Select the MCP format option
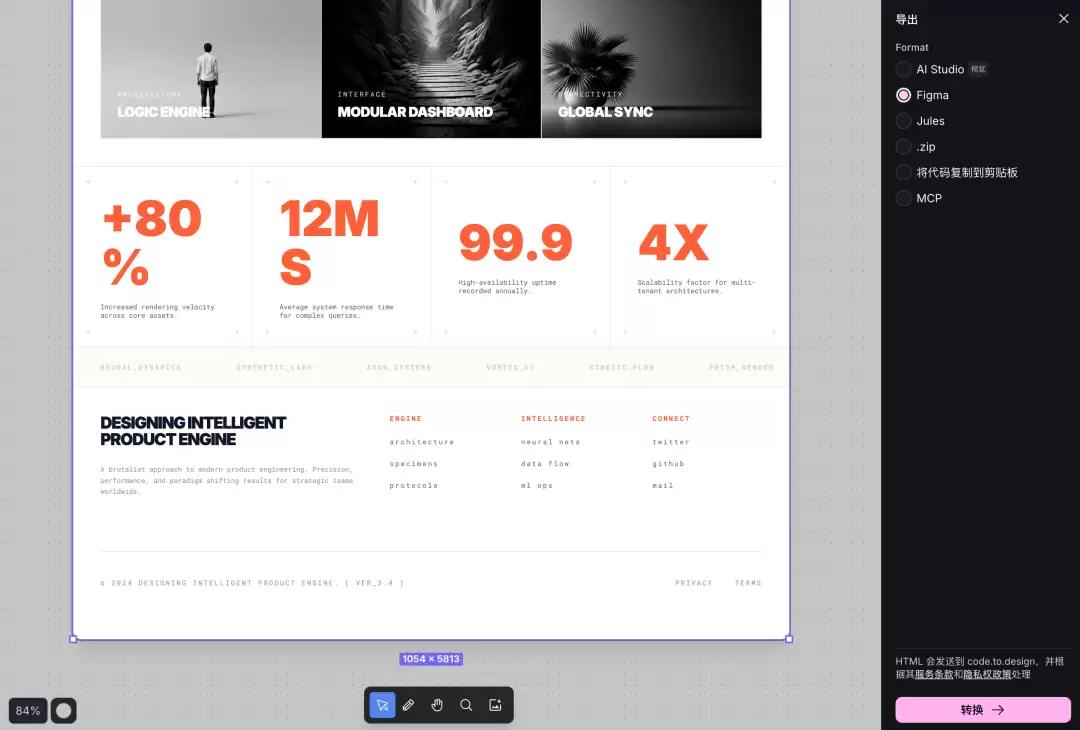The width and height of the screenshot is (1080, 730). tap(903, 198)
